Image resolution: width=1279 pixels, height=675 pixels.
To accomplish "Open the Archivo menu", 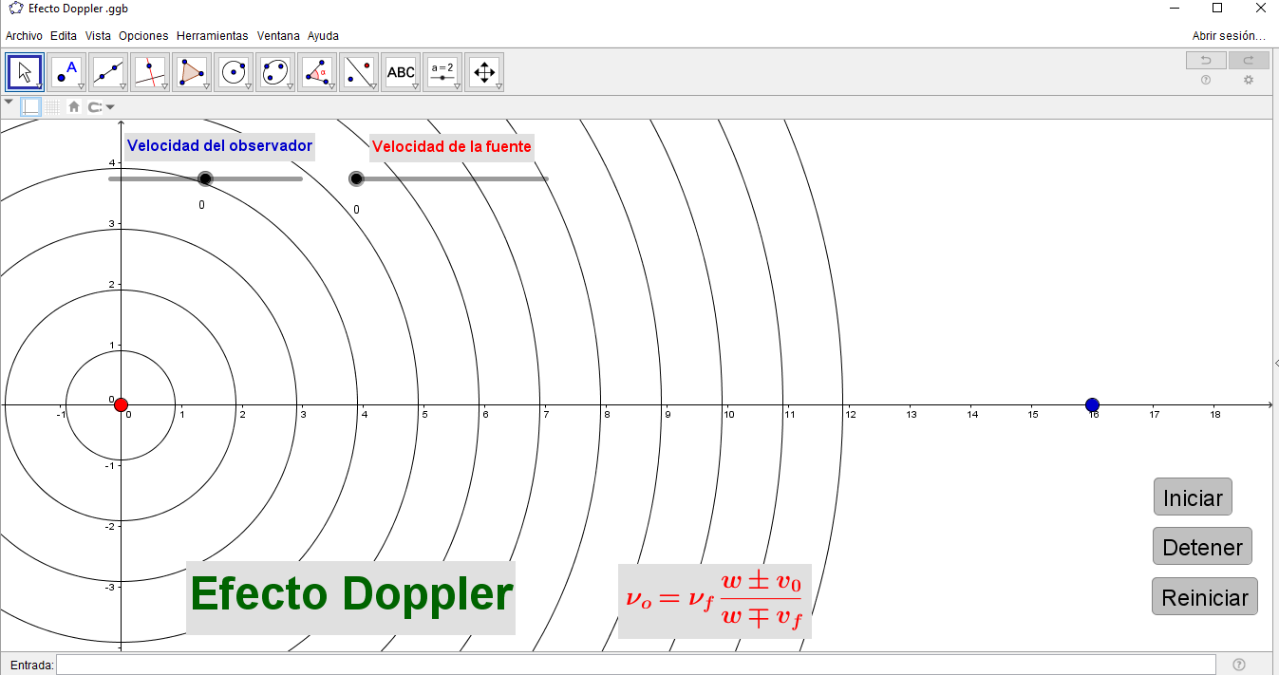I will pos(24,35).
